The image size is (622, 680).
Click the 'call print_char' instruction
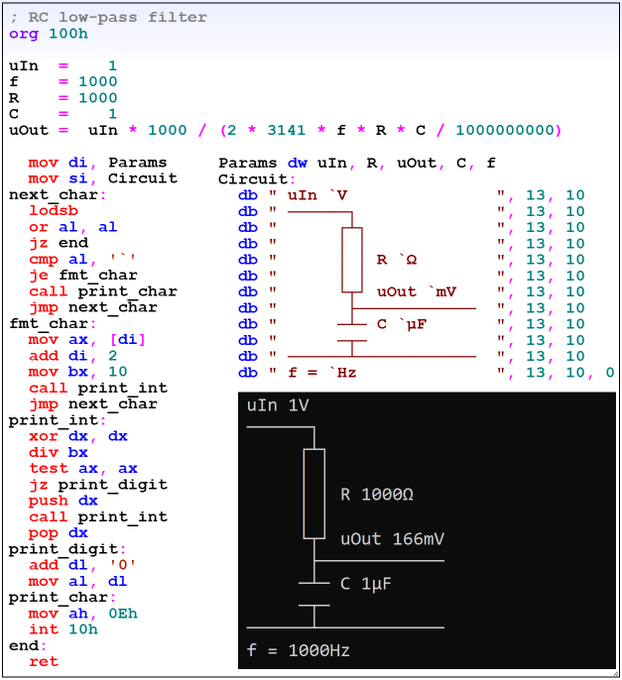pyautogui.click(x=103, y=291)
